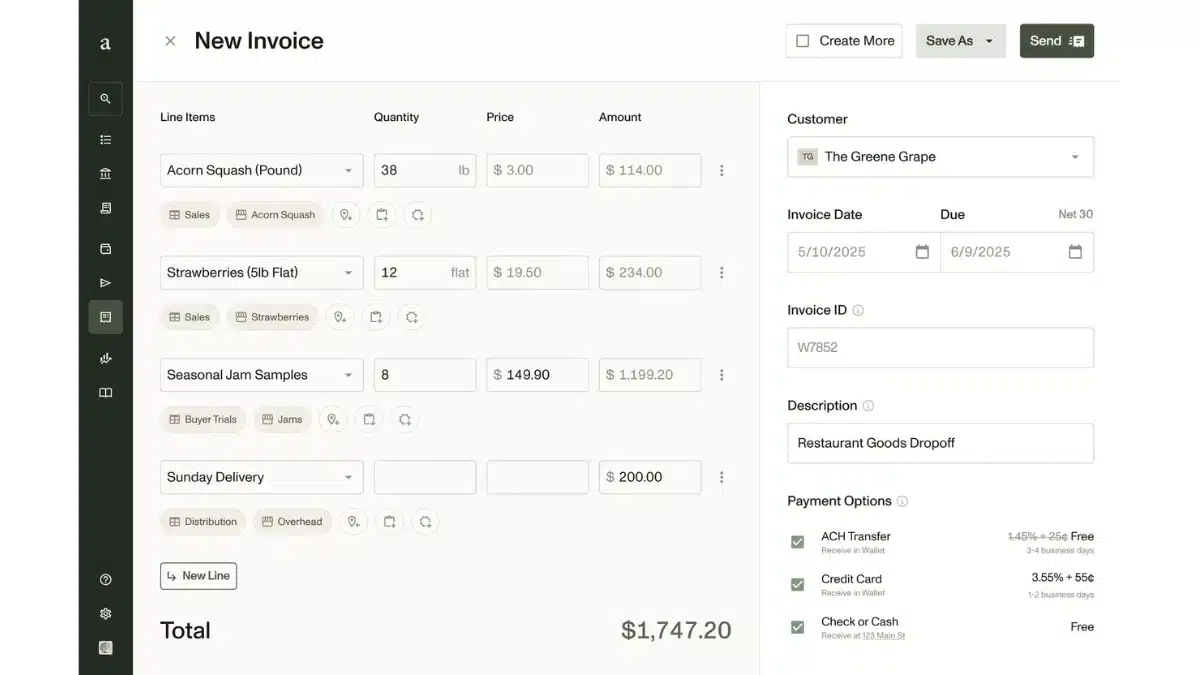This screenshot has height=675, width=1200.
Task: Click the Strawberries category tag
Action: [272, 317]
